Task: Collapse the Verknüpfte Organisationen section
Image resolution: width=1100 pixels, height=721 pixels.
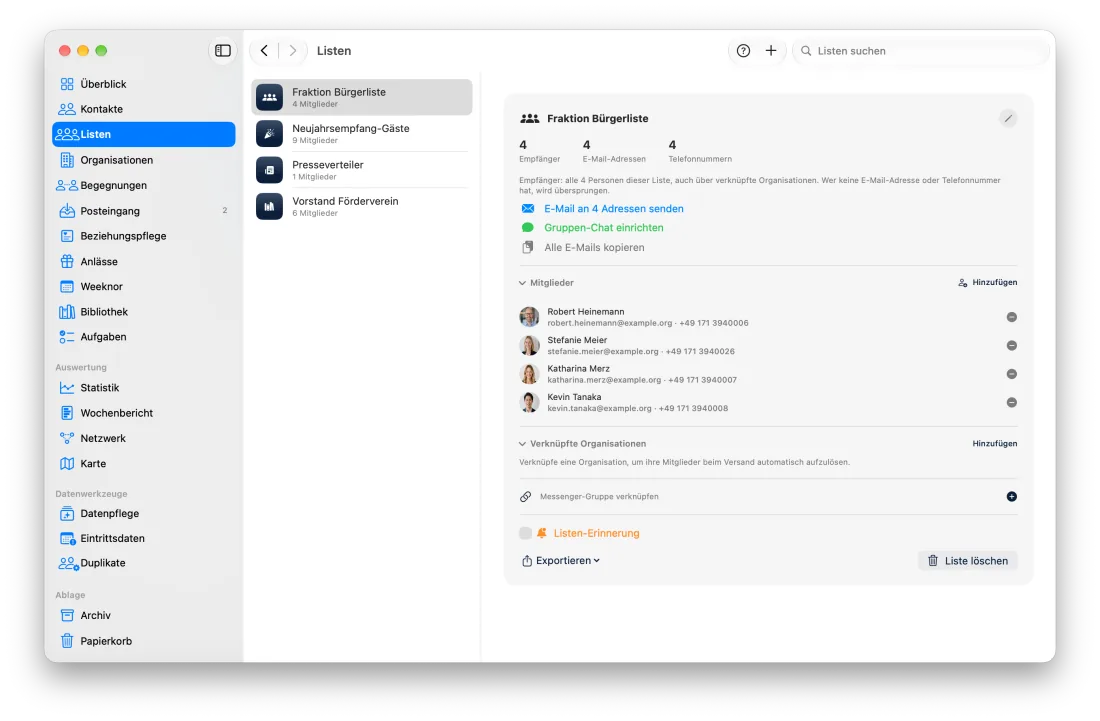Action: [x=522, y=444]
